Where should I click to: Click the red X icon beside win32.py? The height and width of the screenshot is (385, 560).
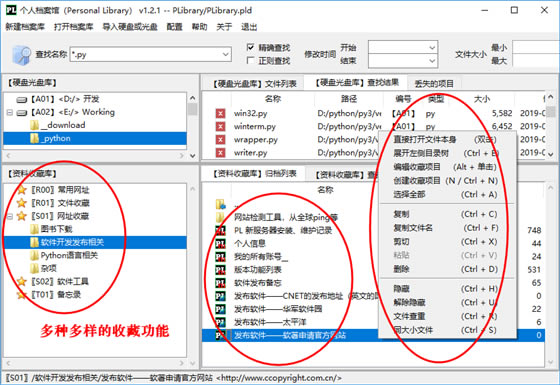coord(220,114)
